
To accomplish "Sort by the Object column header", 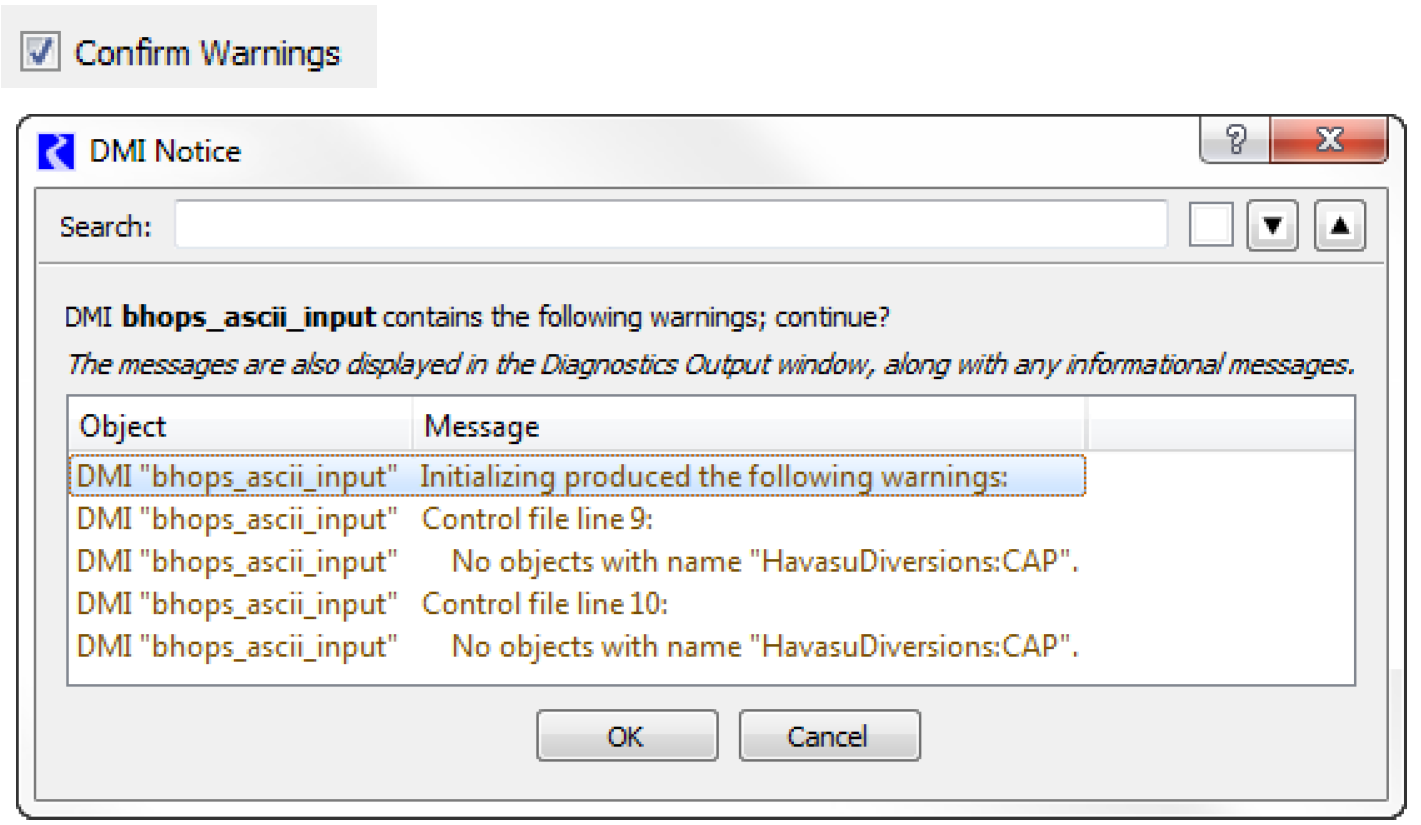I will (240, 427).
